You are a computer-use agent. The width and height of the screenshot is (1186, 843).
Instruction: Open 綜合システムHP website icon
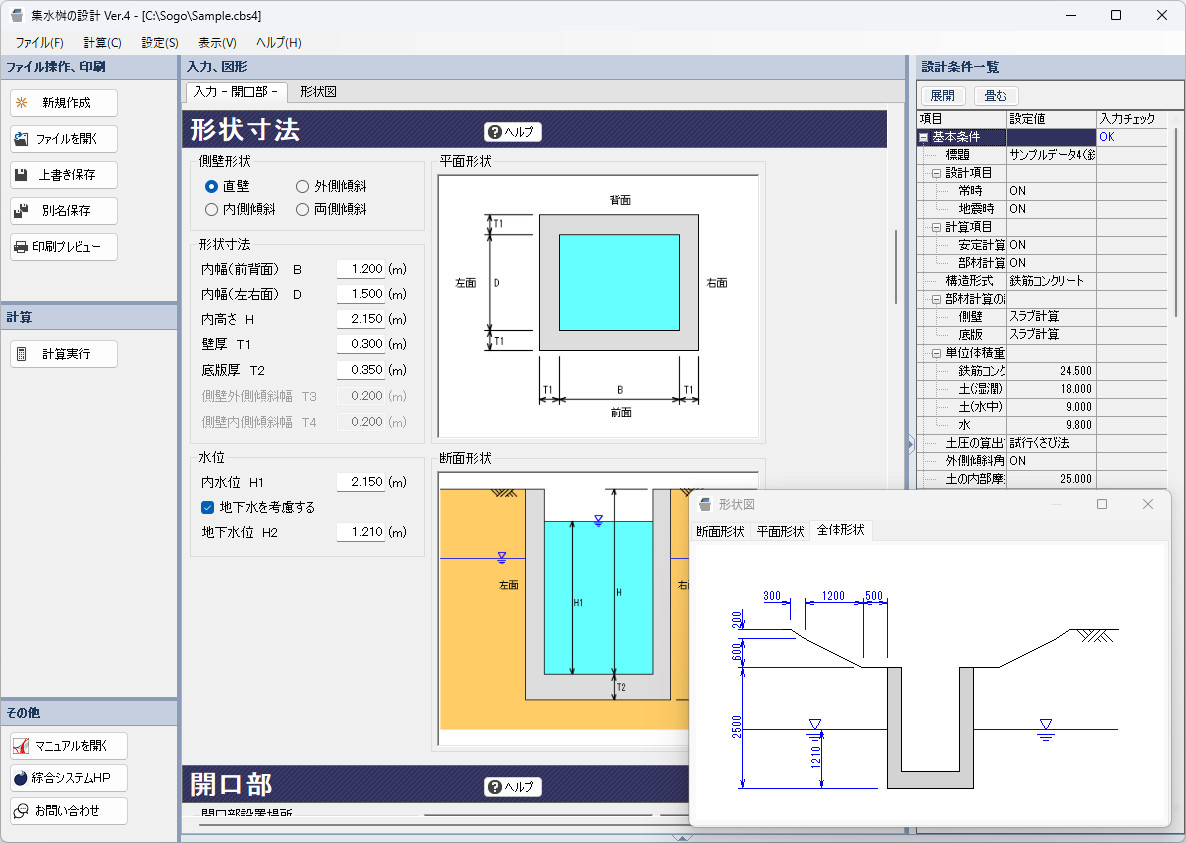[x=21, y=778]
